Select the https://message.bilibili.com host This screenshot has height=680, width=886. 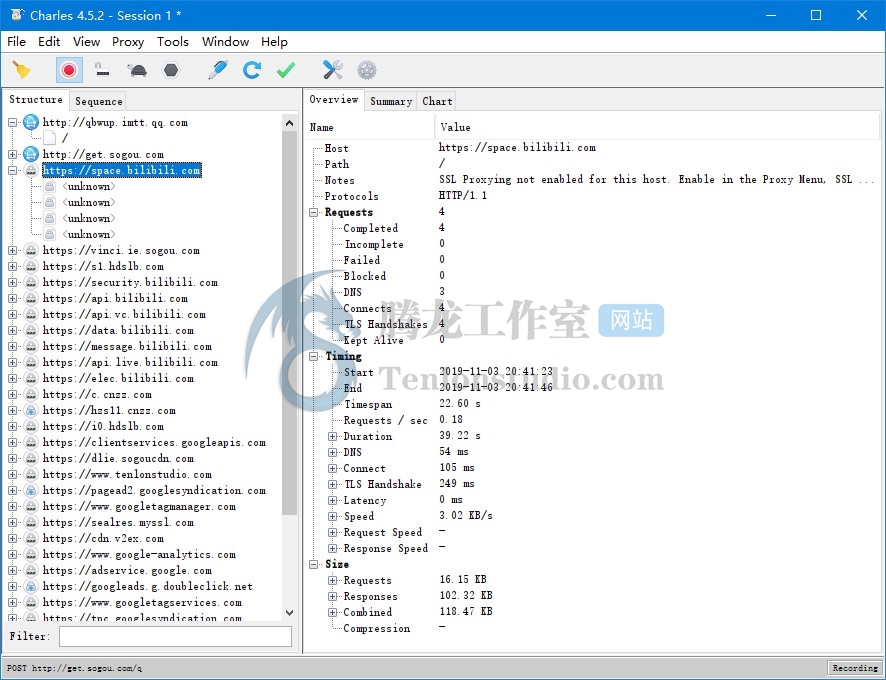(127, 347)
